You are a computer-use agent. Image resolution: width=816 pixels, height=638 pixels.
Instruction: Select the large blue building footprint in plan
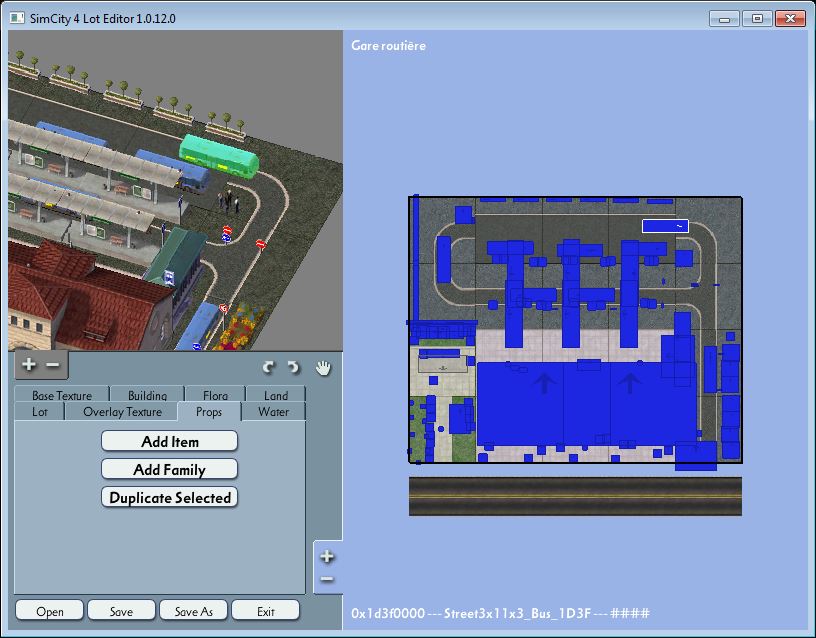[x=585, y=403]
